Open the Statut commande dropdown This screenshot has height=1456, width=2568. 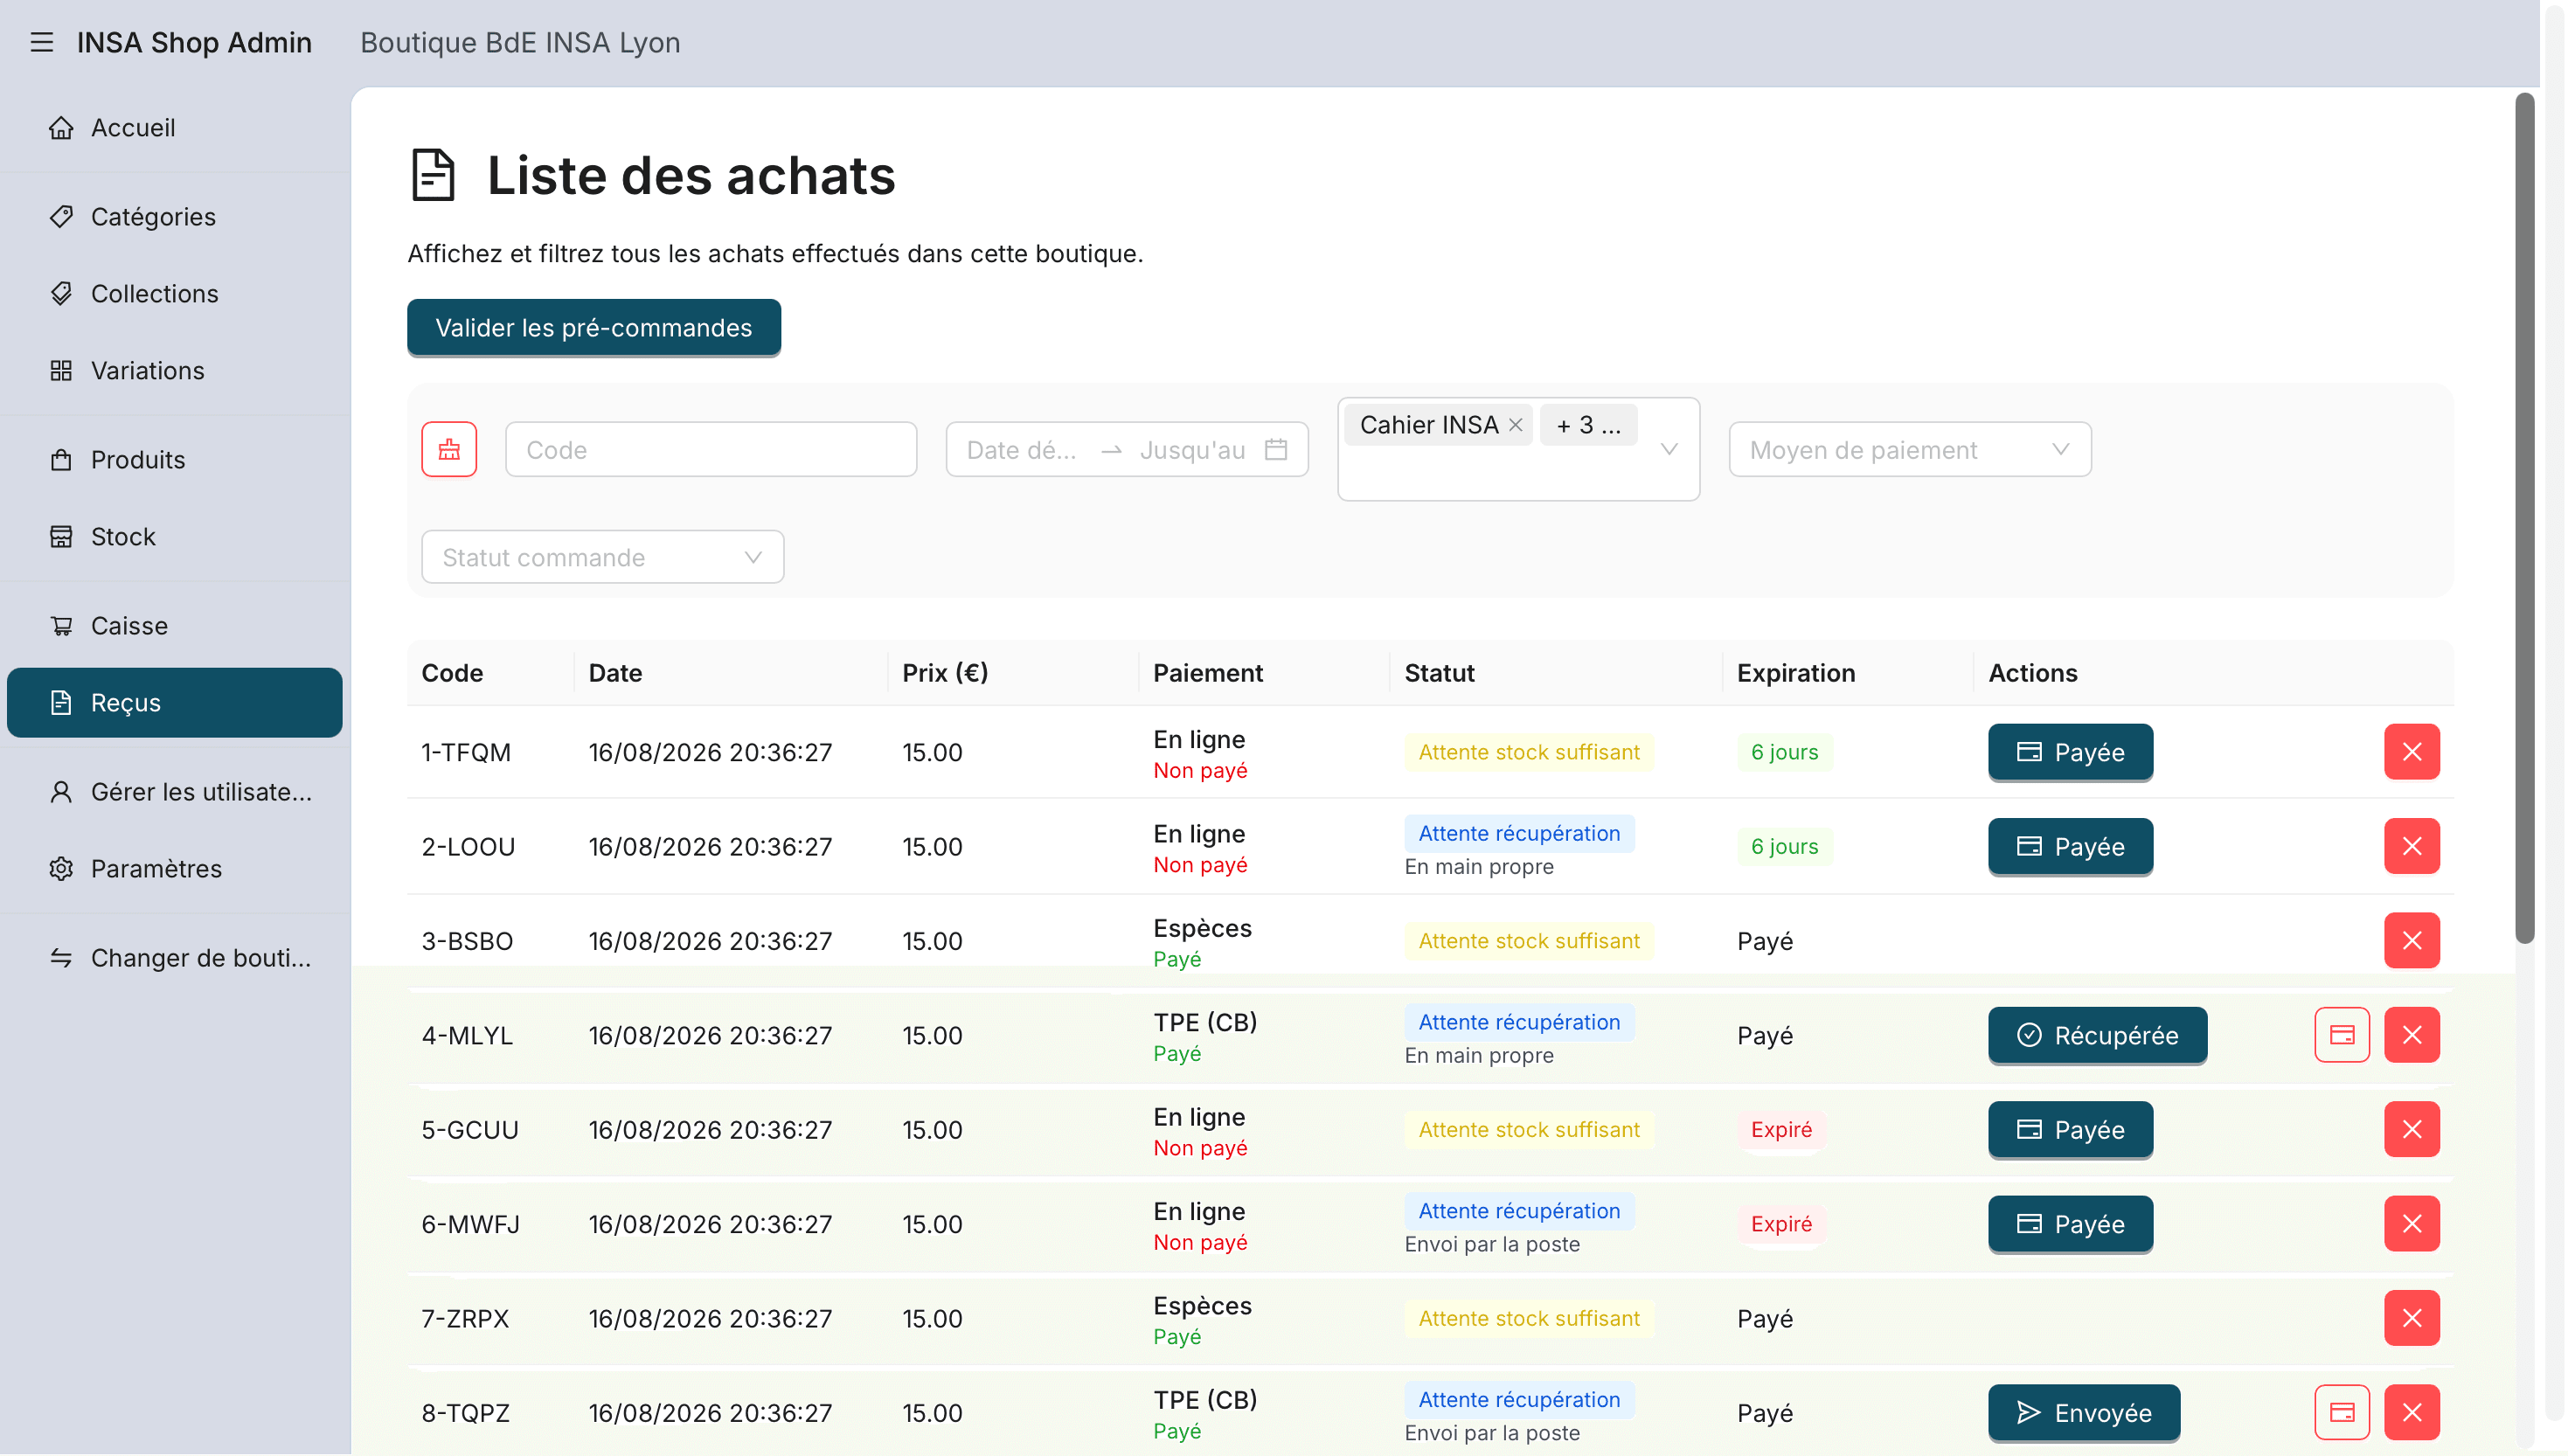point(603,557)
